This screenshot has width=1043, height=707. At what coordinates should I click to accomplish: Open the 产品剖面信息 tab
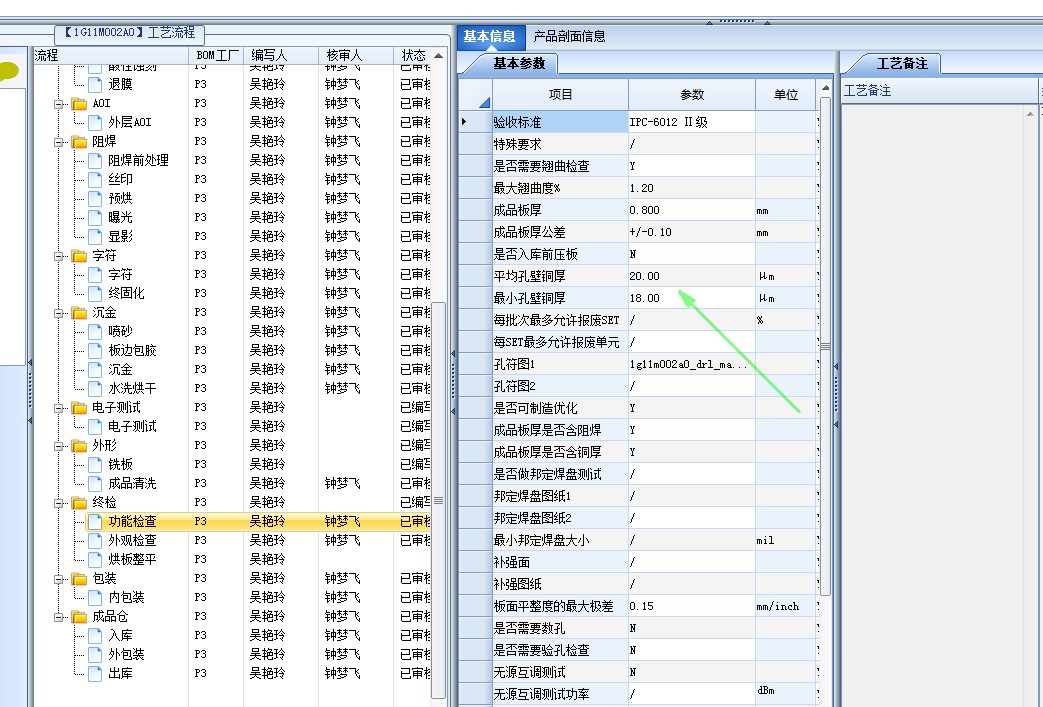tap(569, 37)
